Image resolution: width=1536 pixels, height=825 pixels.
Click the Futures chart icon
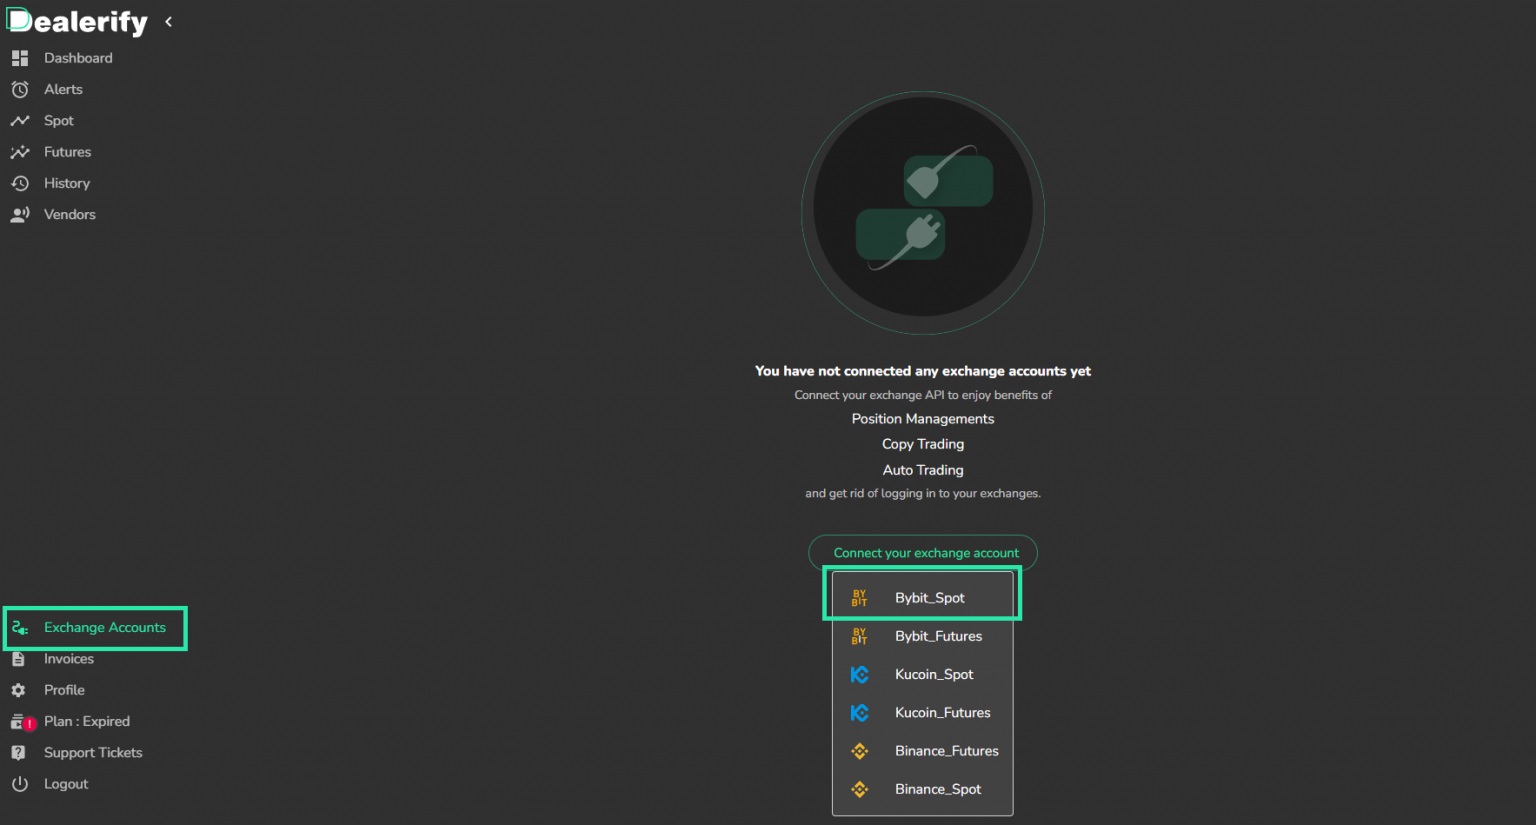pyautogui.click(x=19, y=152)
